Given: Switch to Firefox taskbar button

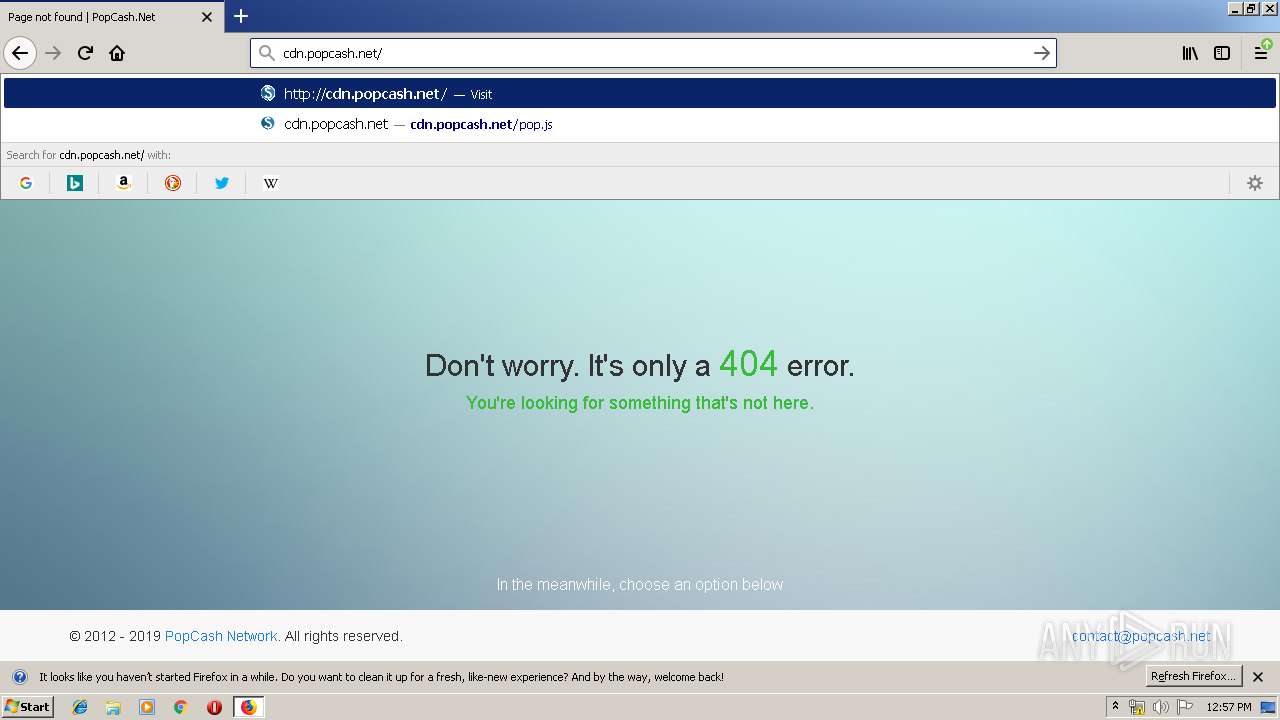Looking at the screenshot, I should point(248,707).
